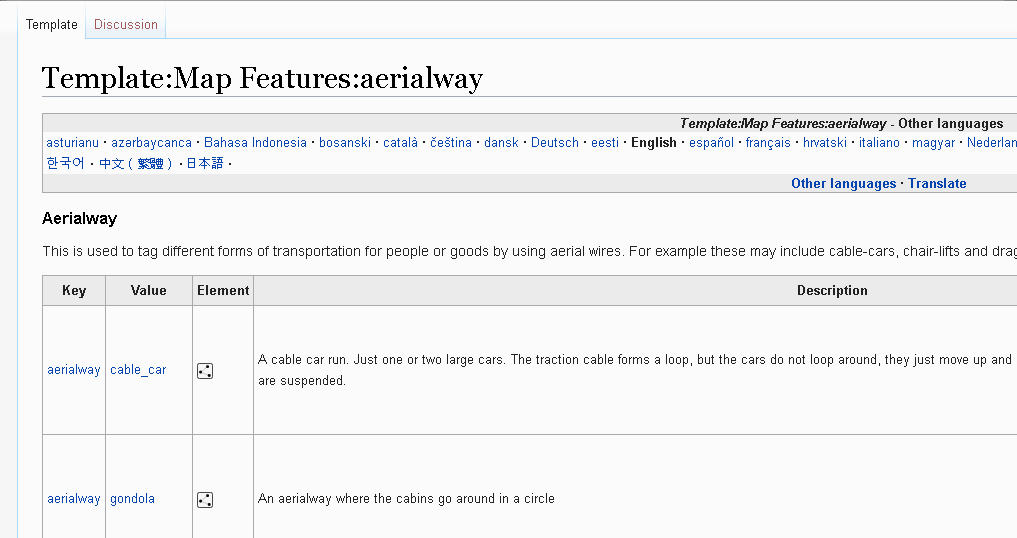Switch language to magyar
This screenshot has height=538, width=1017.
(933, 143)
